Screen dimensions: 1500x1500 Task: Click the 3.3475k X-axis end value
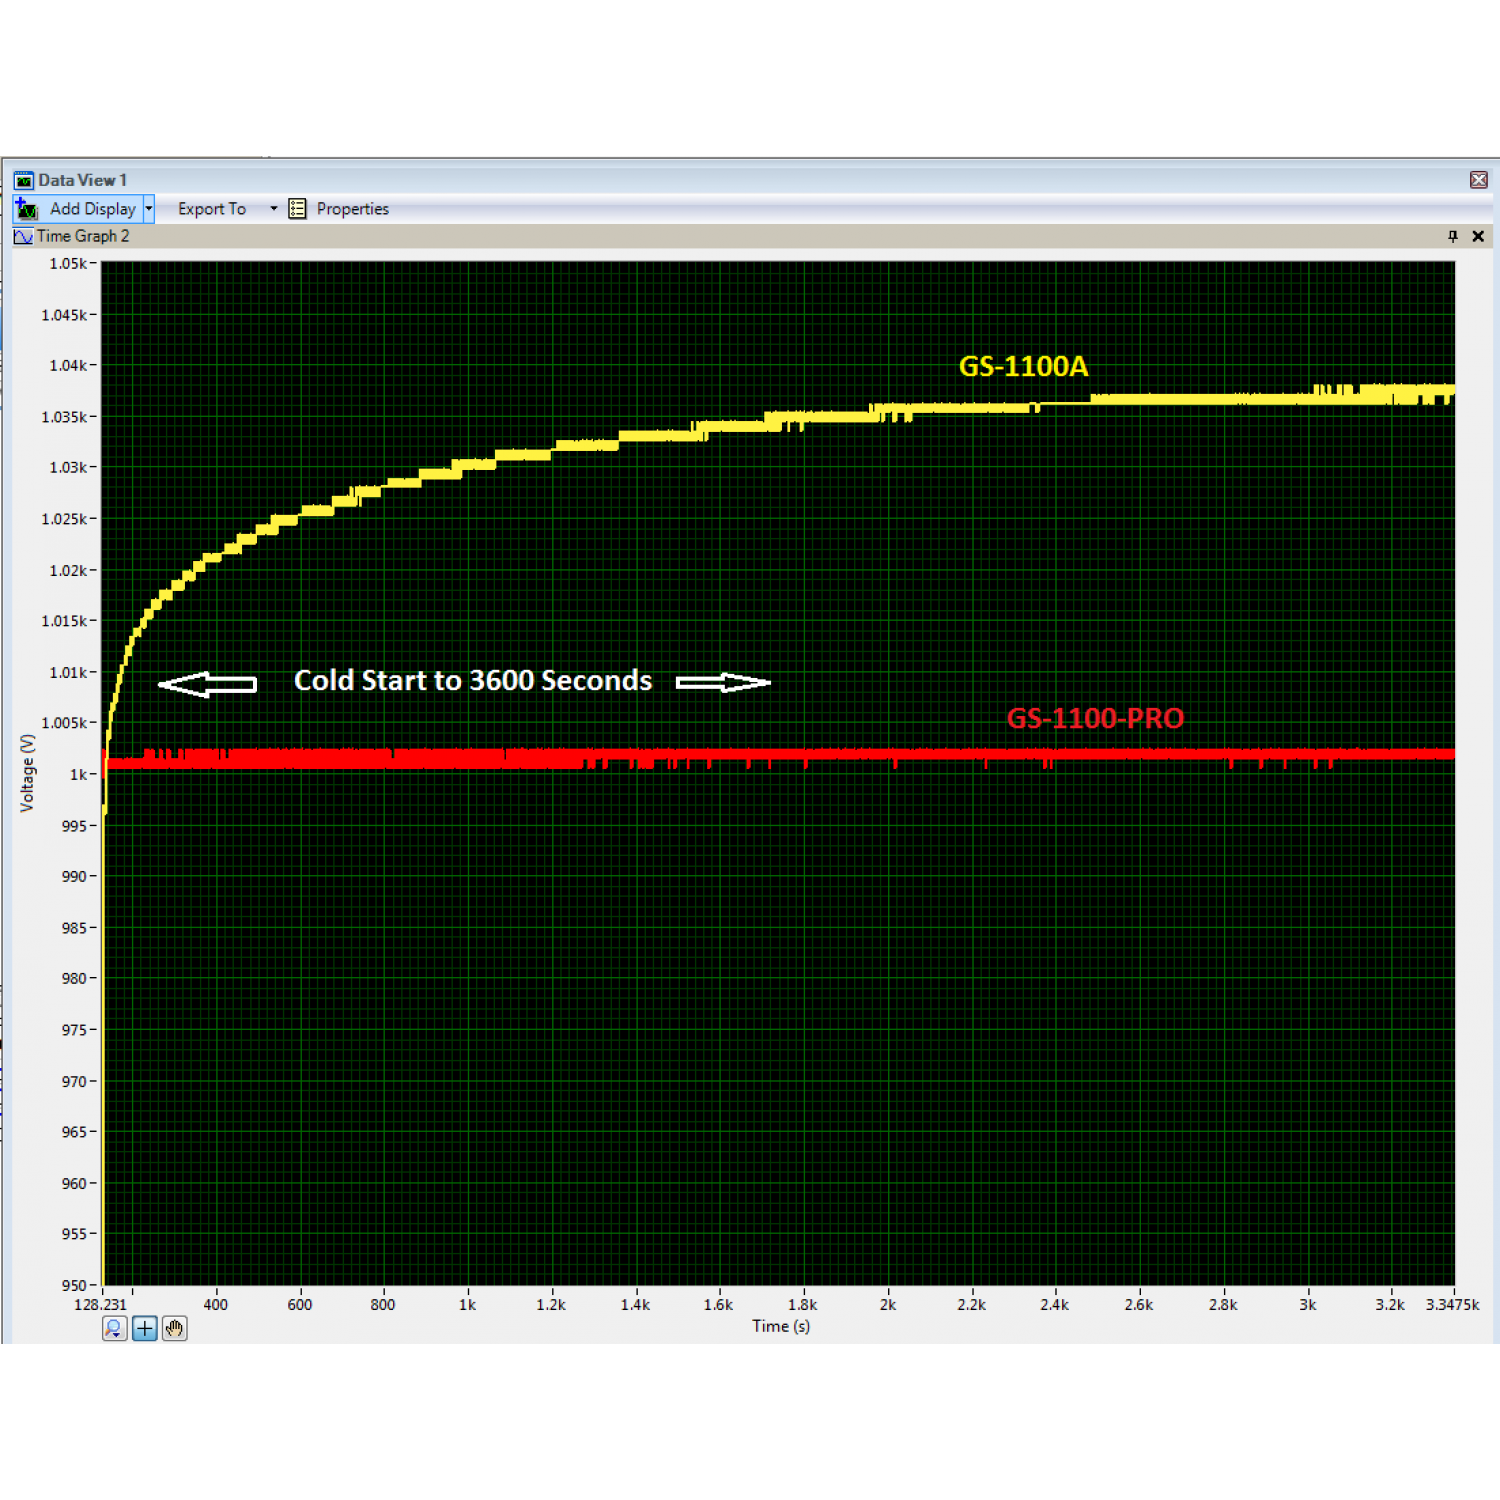click(x=1452, y=1305)
